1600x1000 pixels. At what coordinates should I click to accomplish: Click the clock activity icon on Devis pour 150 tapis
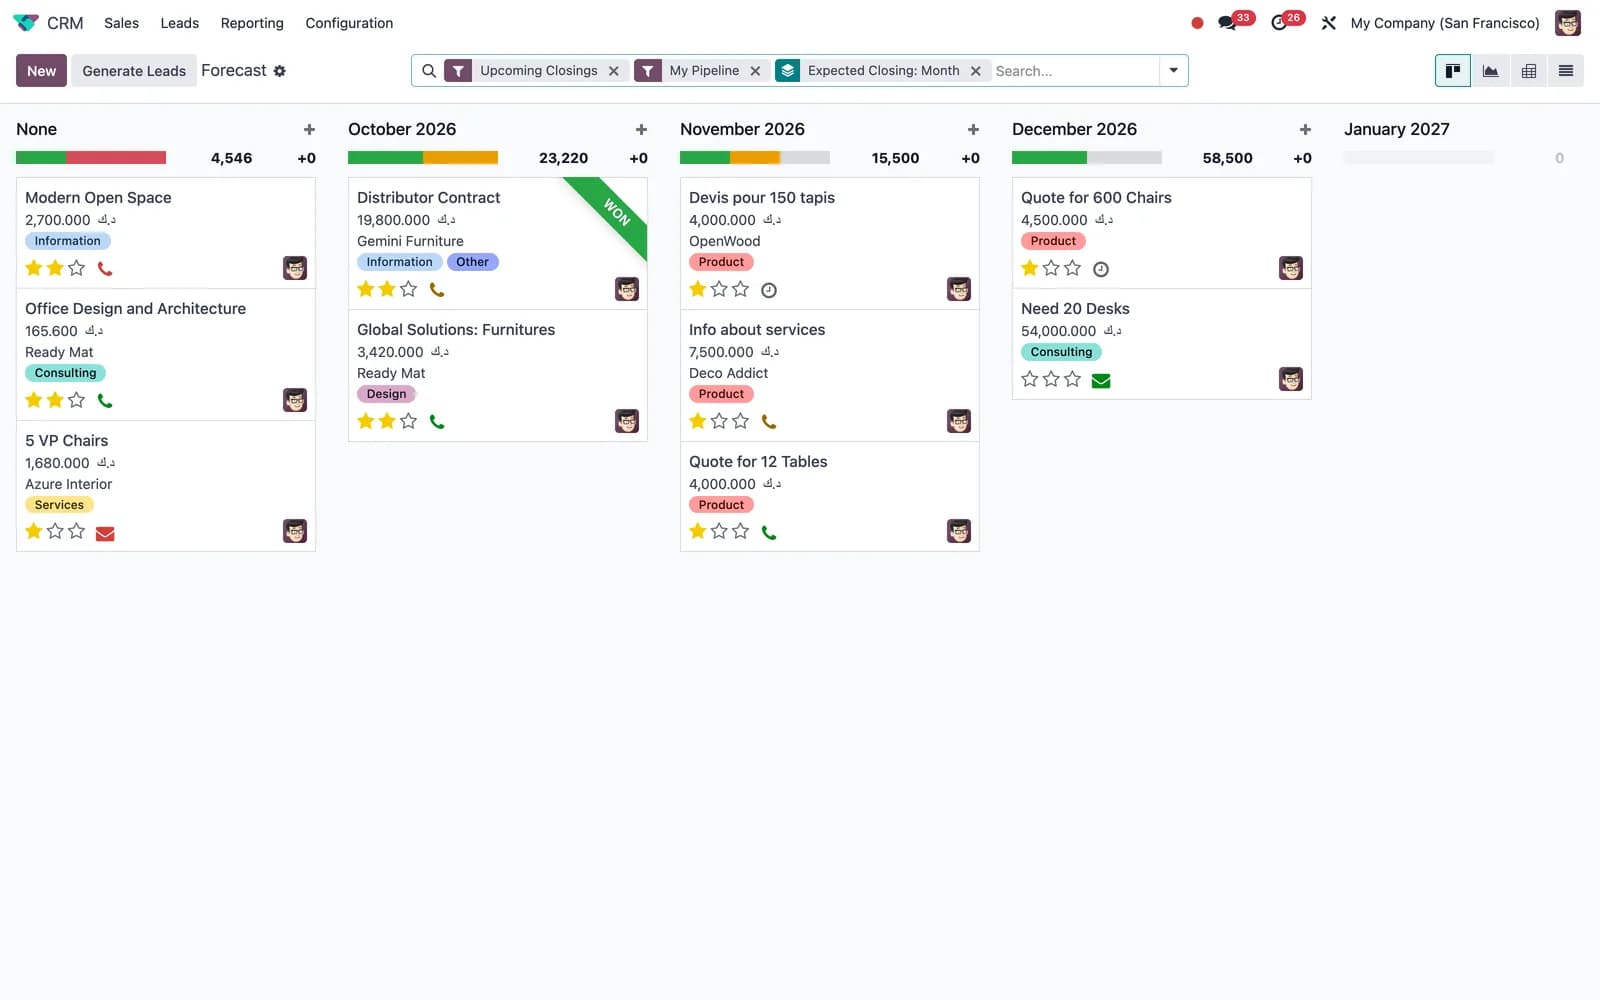click(769, 290)
